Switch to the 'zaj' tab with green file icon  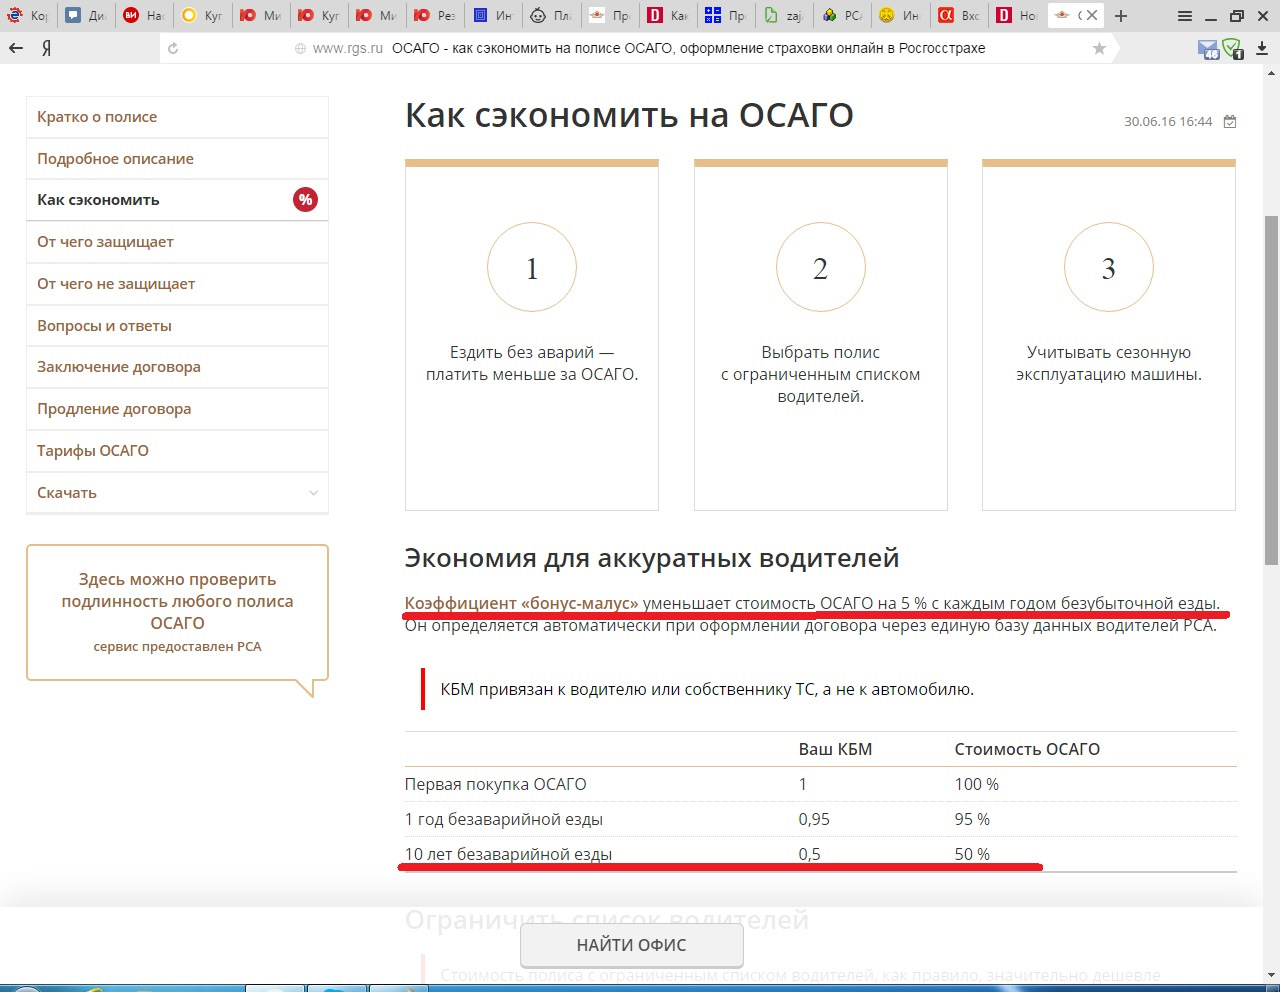point(784,15)
